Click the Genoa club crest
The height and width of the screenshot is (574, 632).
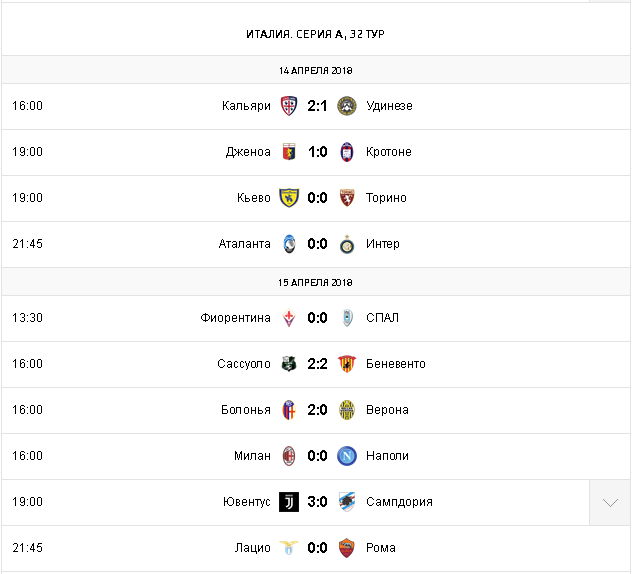288,152
